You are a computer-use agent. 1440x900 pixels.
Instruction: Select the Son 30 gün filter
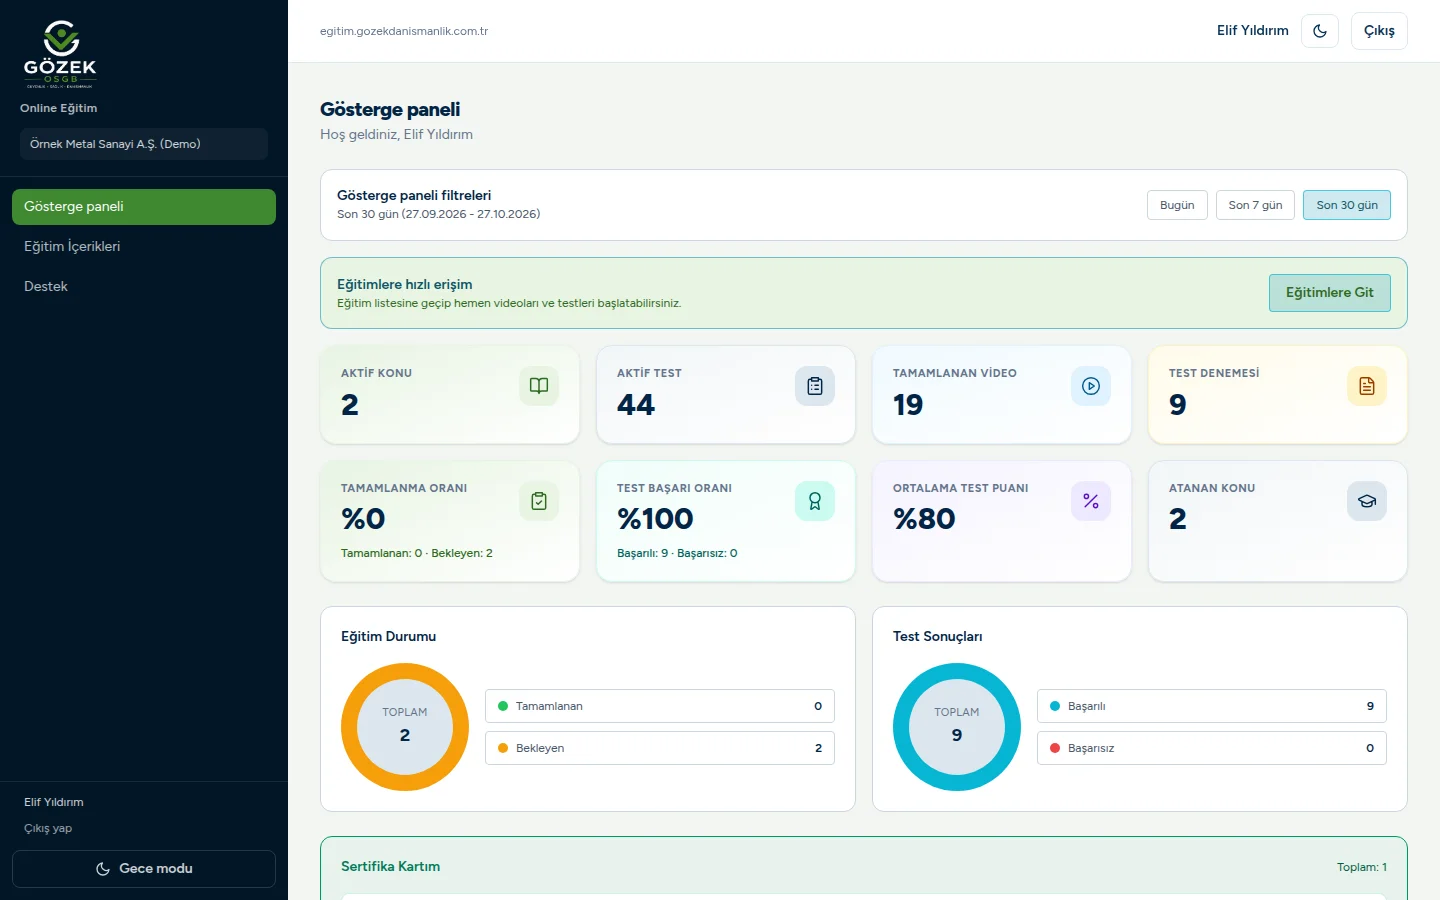pyautogui.click(x=1347, y=205)
